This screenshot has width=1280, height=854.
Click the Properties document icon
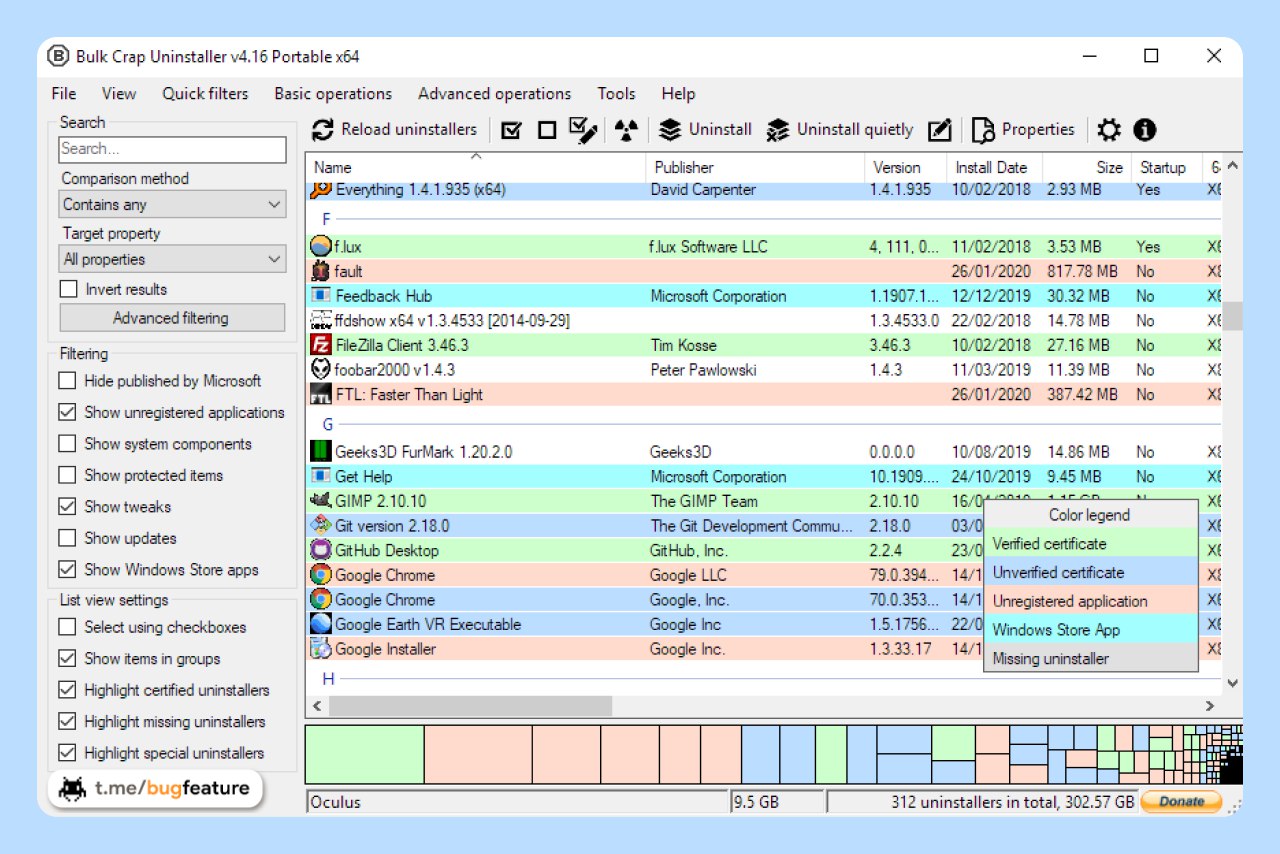tap(983, 130)
